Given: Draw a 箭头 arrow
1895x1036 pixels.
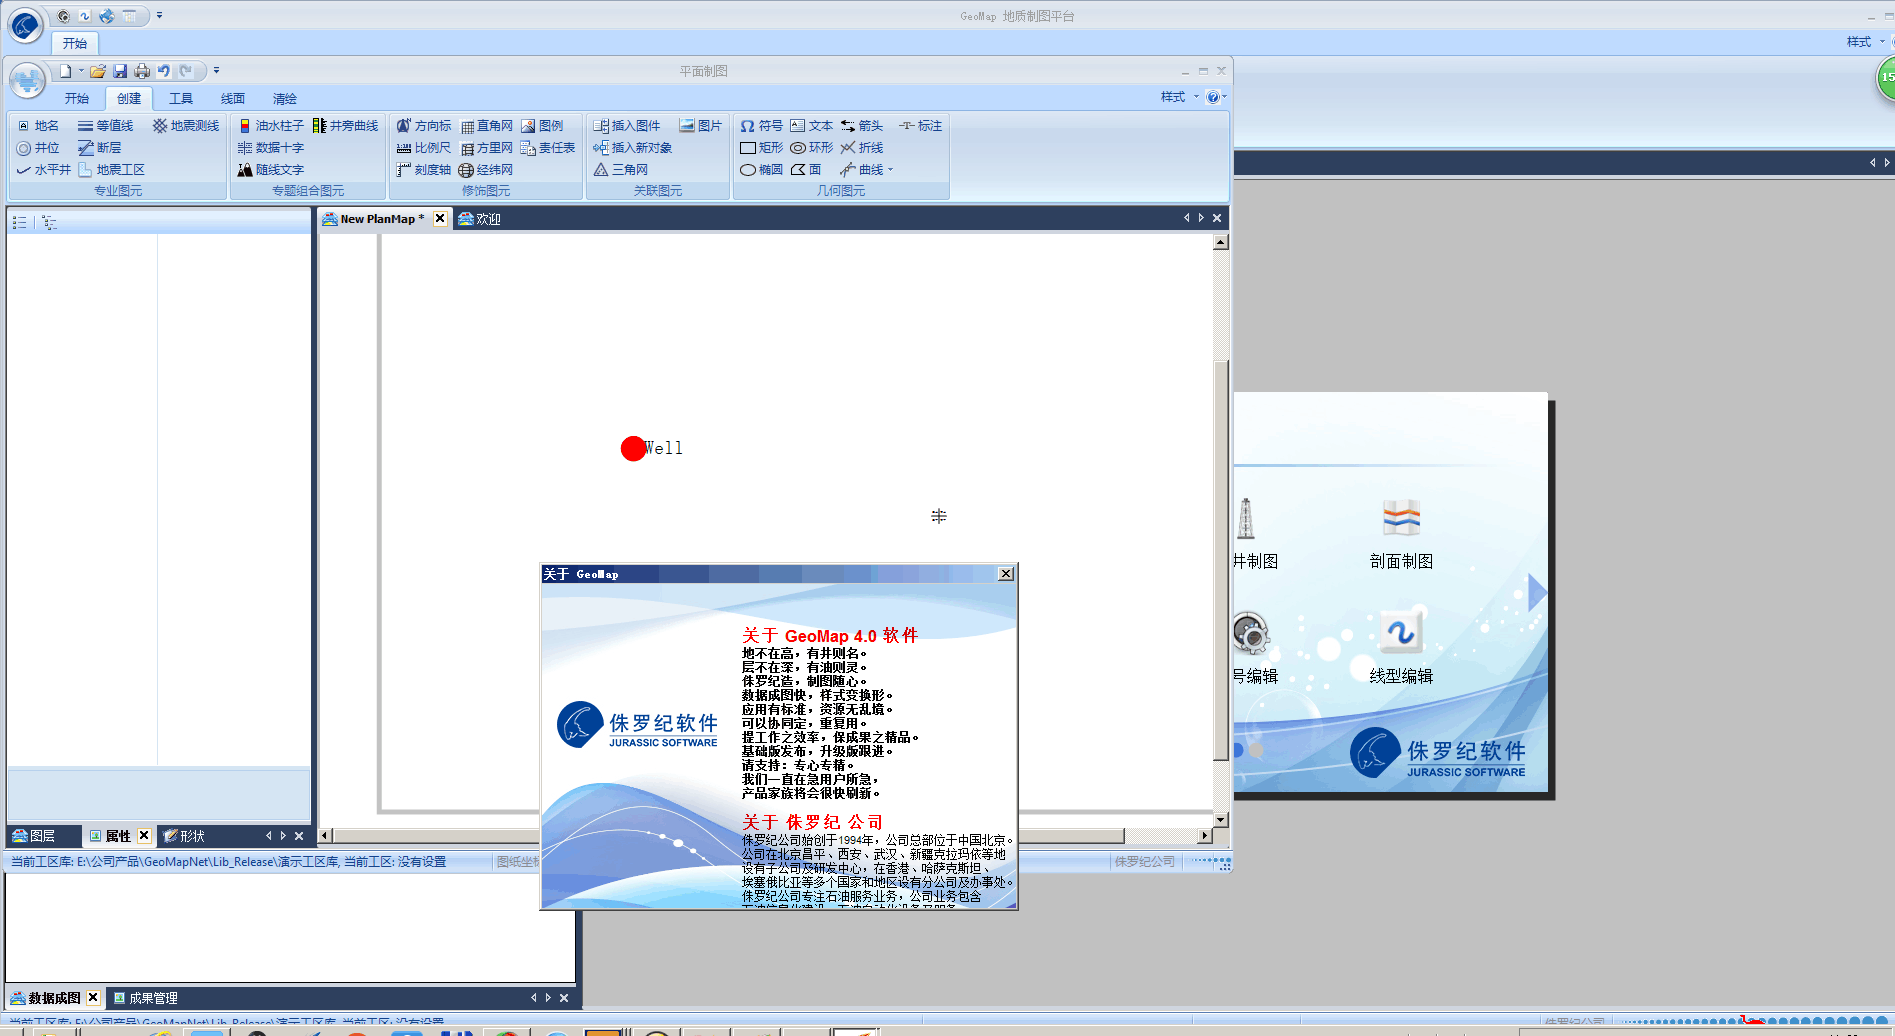Looking at the screenshot, I should (862, 126).
